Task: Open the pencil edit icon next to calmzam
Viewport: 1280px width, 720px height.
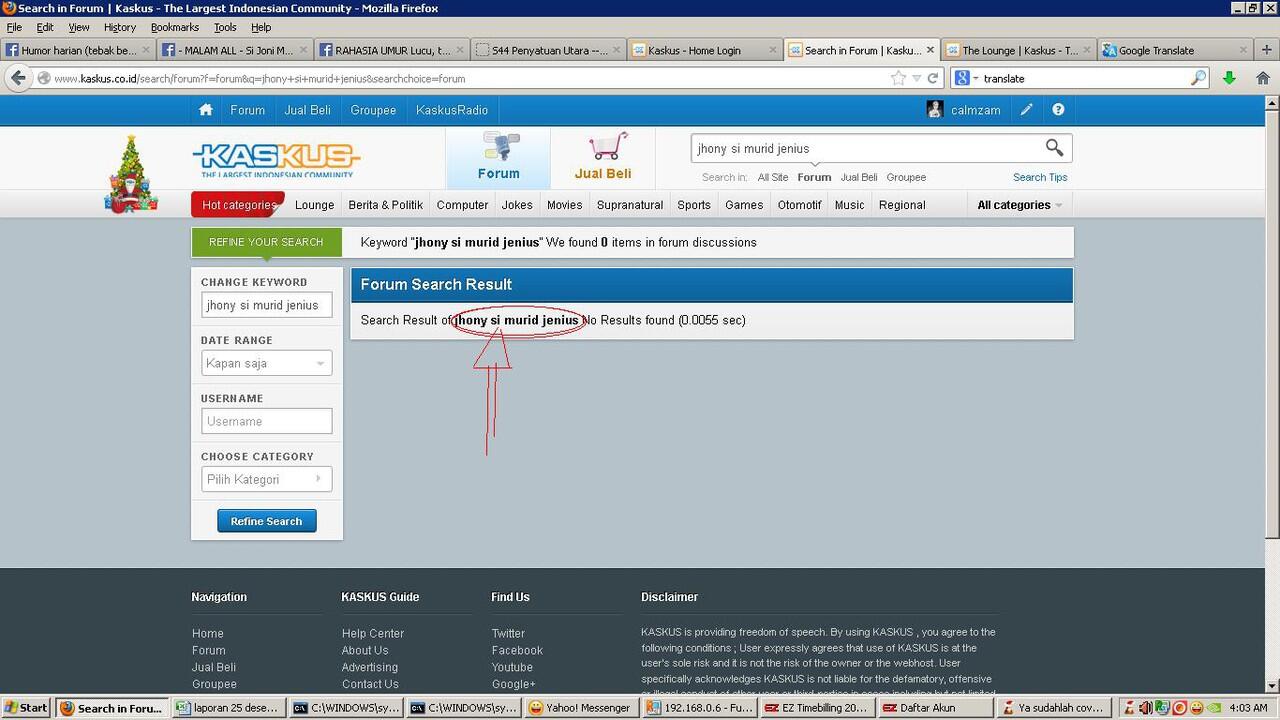Action: click(1027, 110)
